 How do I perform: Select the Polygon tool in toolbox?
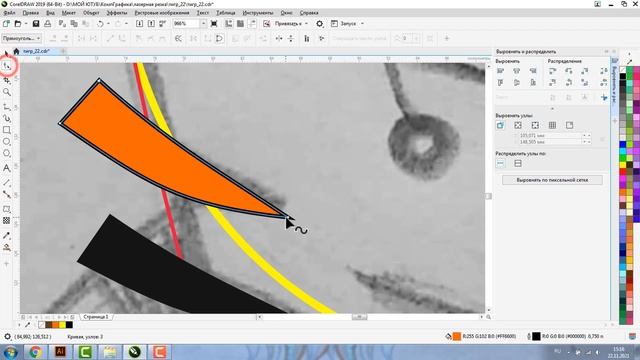point(7,153)
